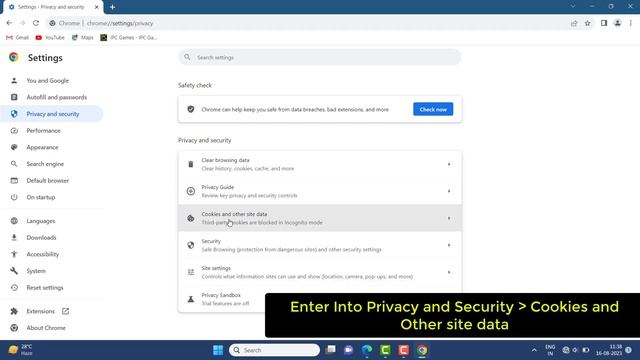Image resolution: width=640 pixels, height=360 pixels.
Task: Open Windows Start menu
Action: coord(218,350)
